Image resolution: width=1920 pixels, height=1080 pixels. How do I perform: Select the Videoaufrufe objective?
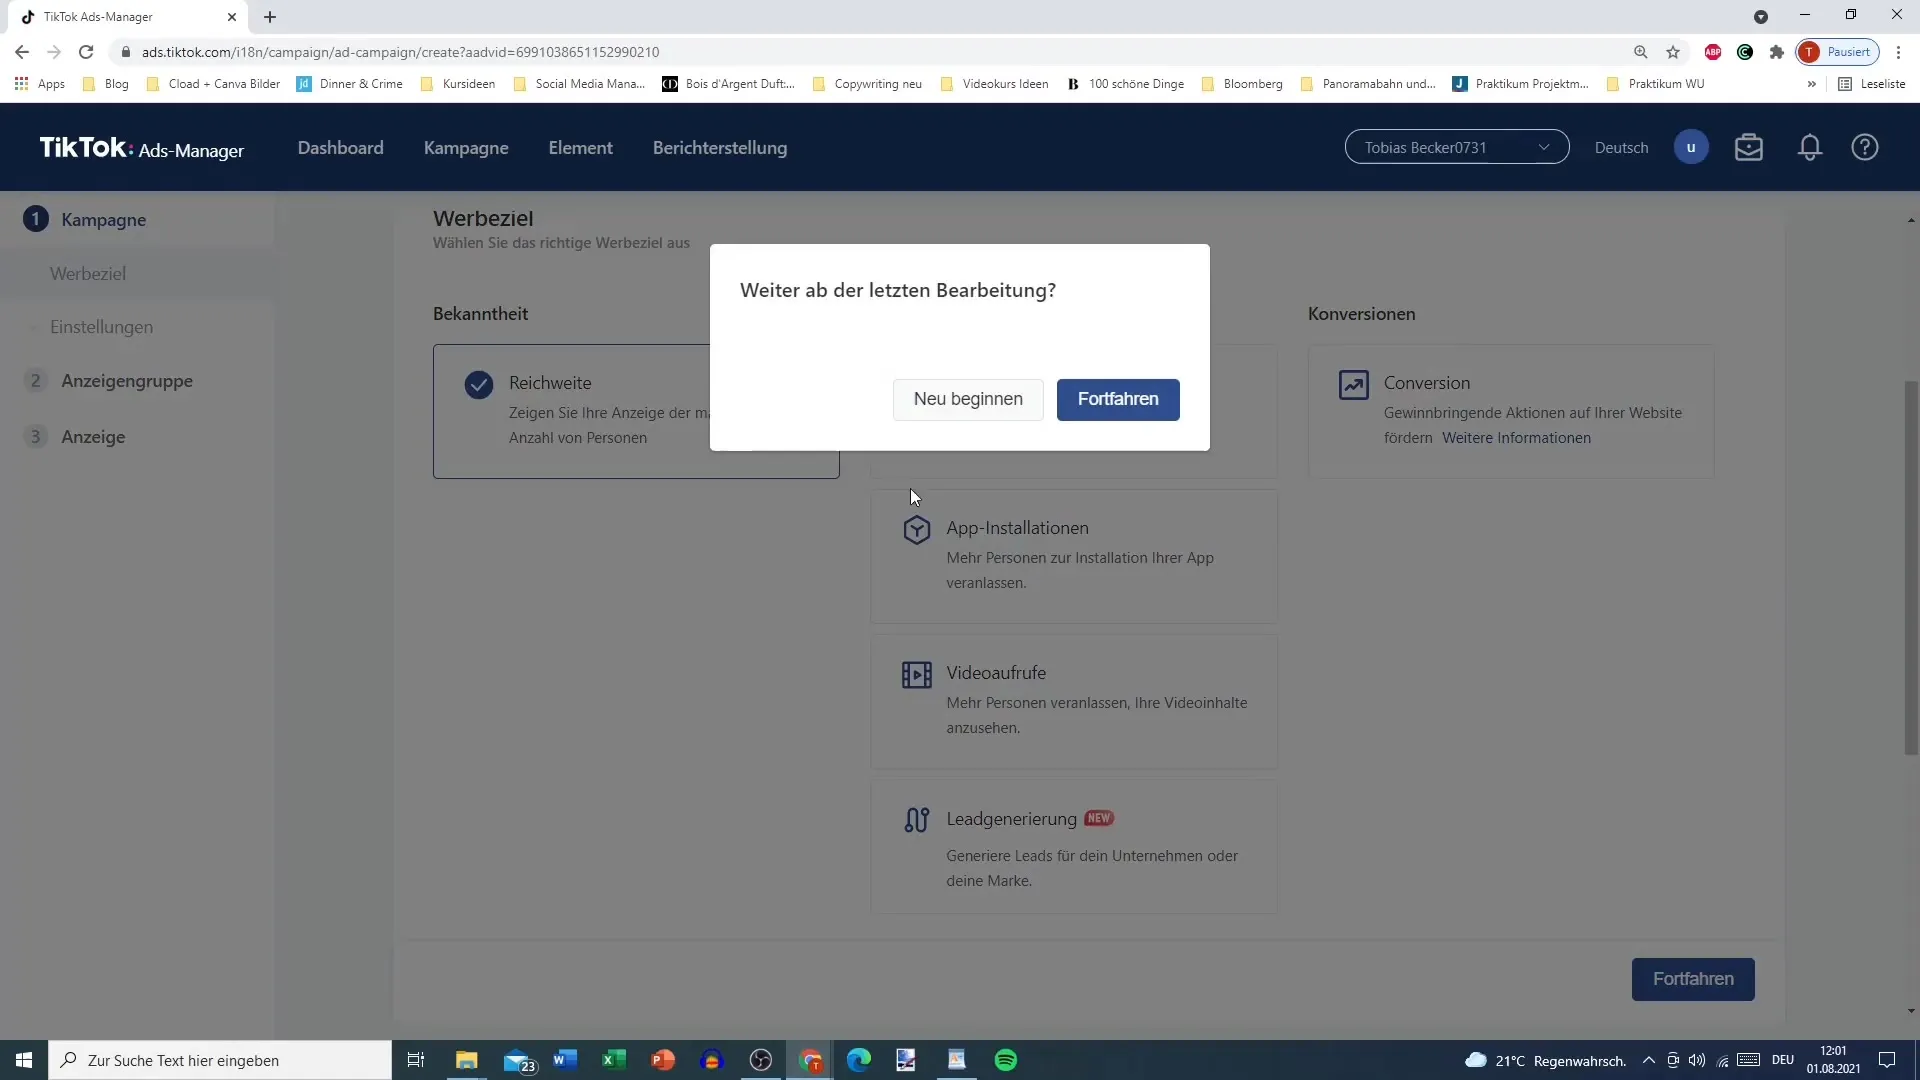[1074, 701]
